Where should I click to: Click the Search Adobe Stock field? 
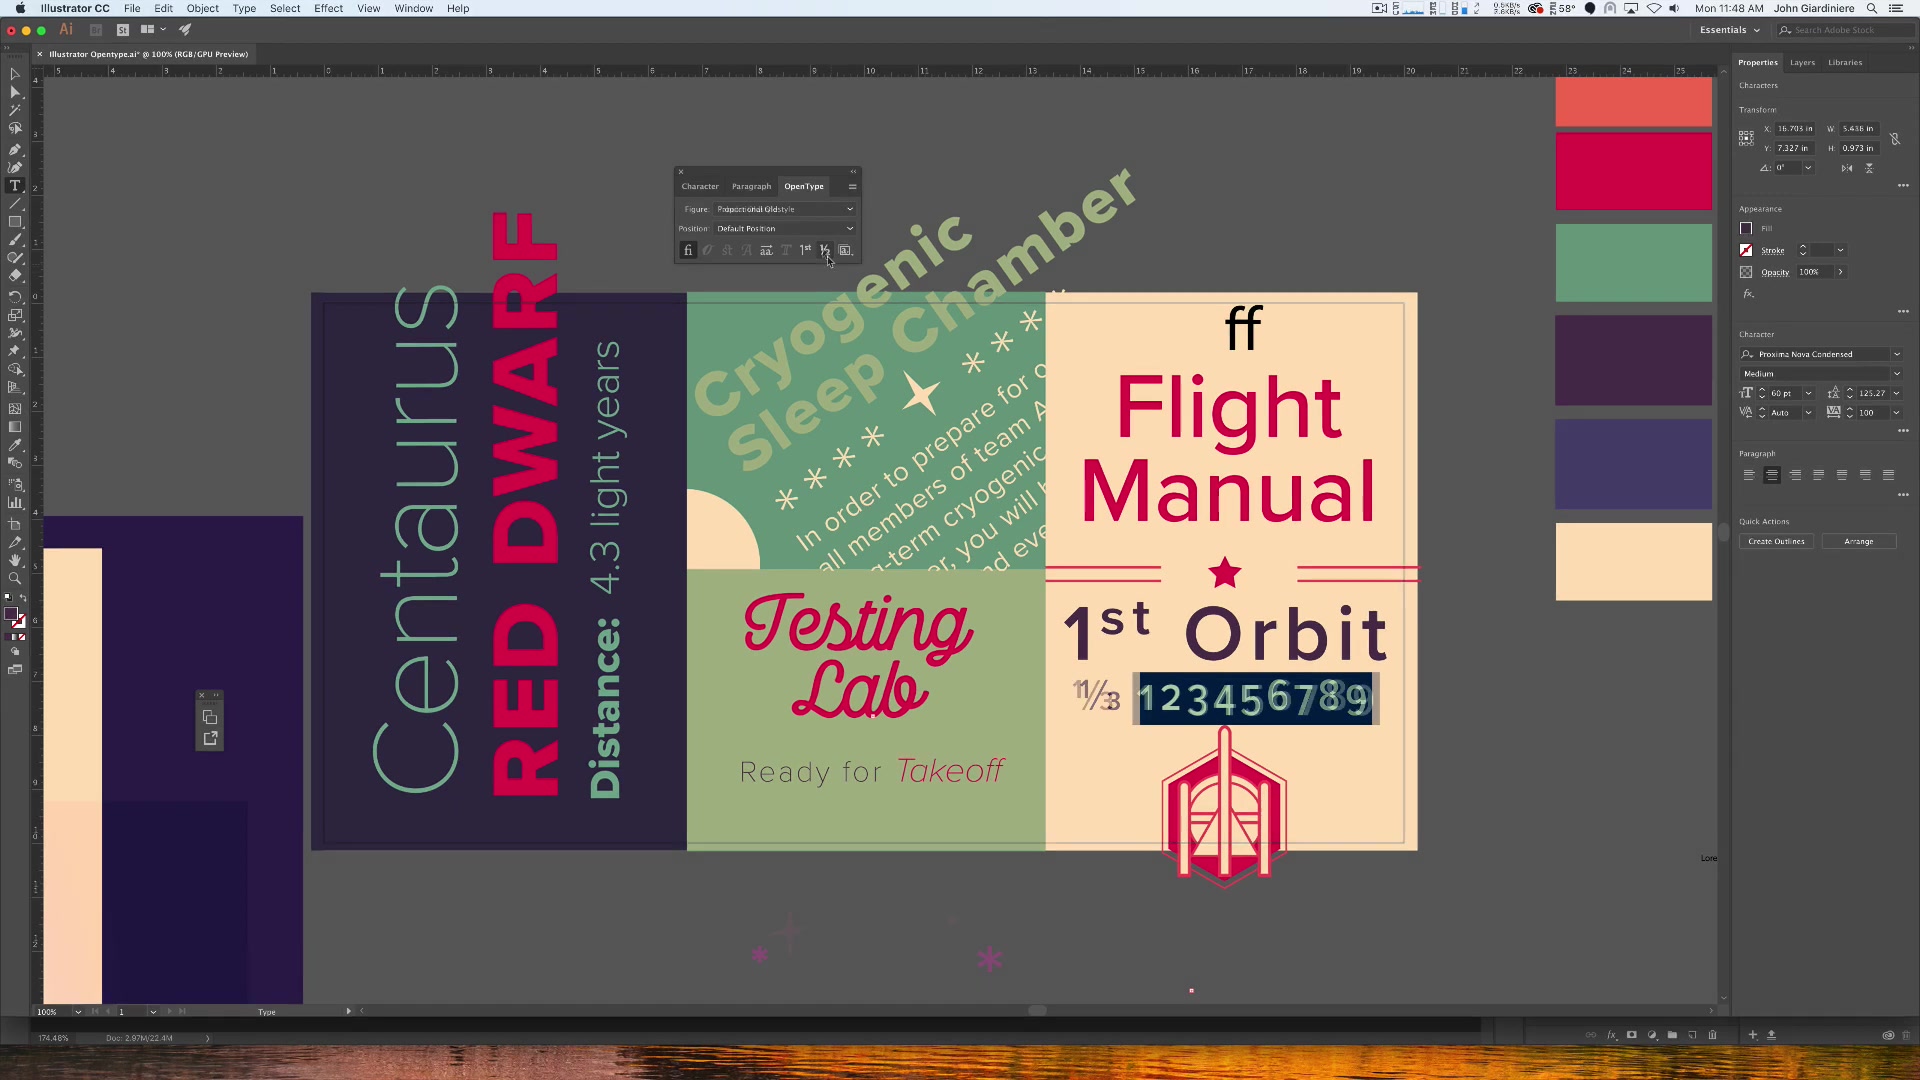coord(1845,30)
